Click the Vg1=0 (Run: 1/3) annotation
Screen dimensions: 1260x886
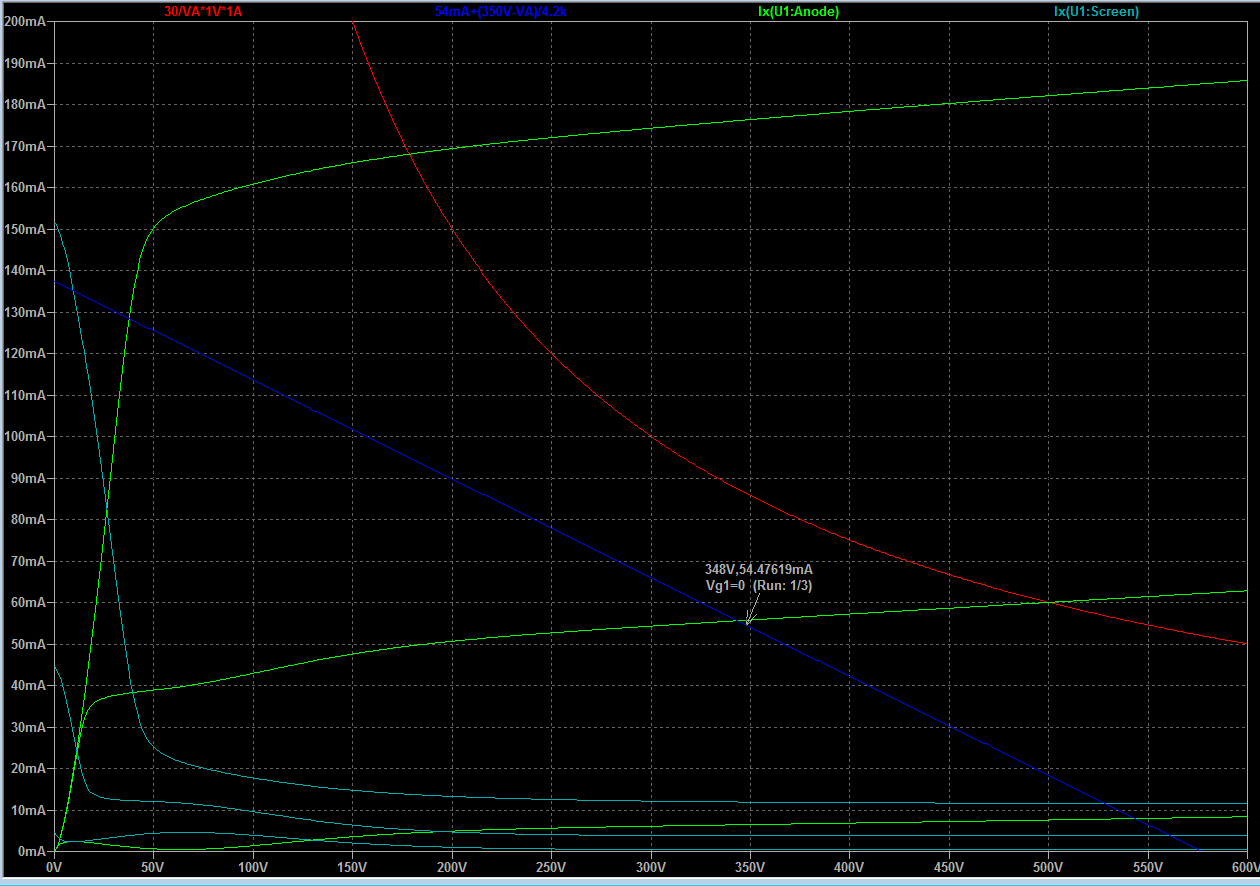[758, 586]
